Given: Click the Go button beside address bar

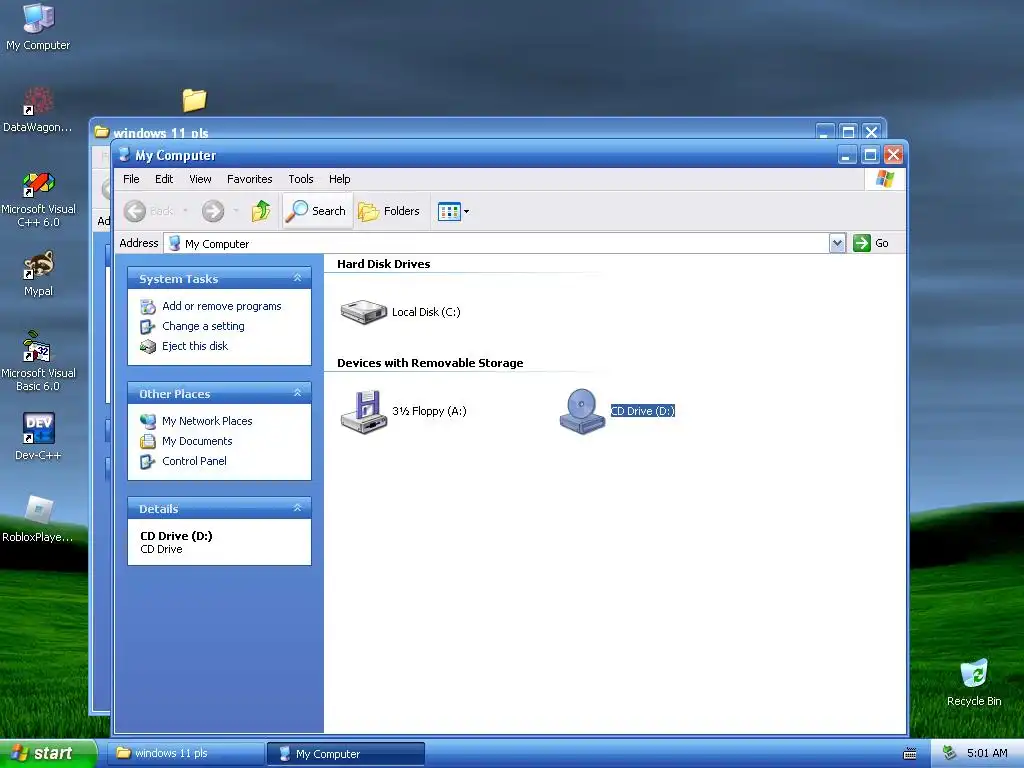Looking at the screenshot, I should (x=871, y=243).
